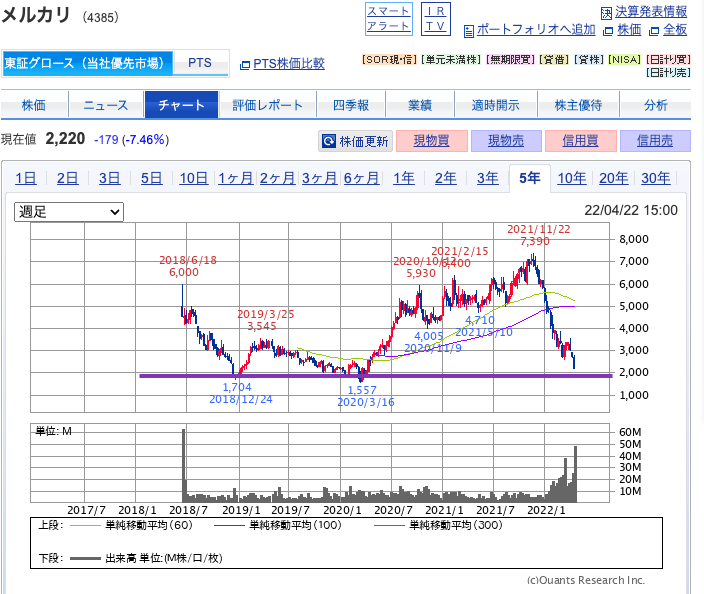Open the 全板 link
The width and height of the screenshot is (704, 594).
coord(675,30)
